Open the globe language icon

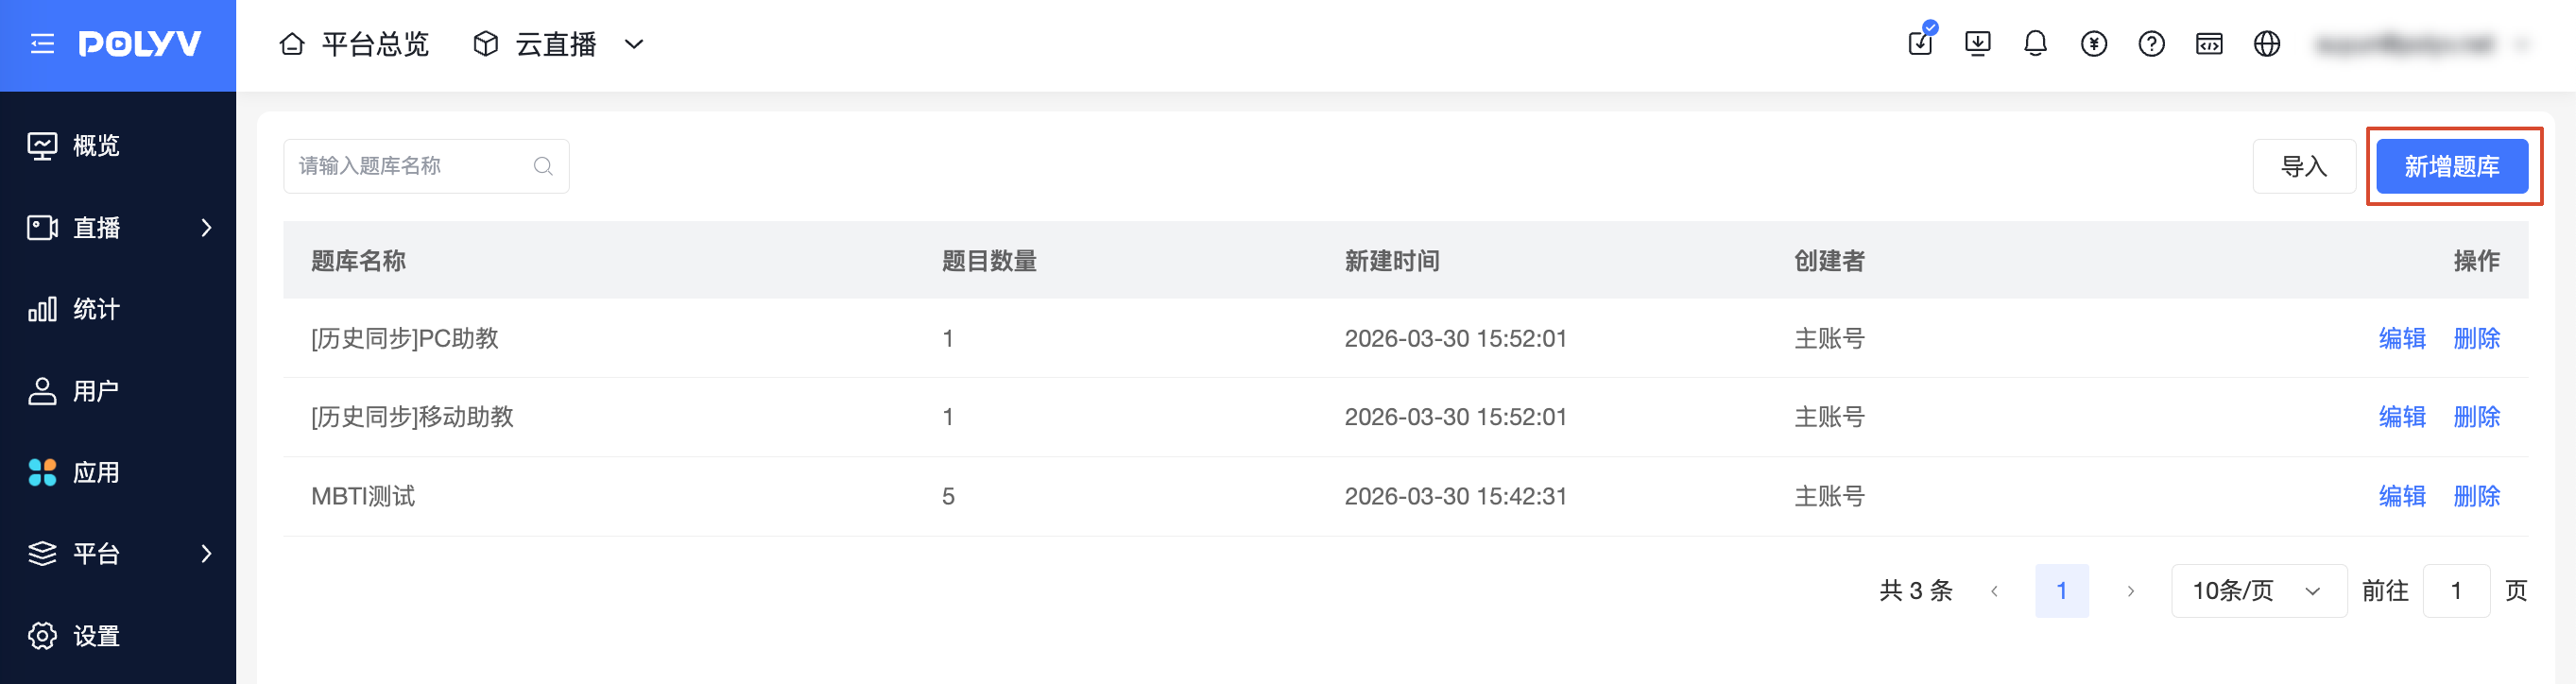[x=2267, y=44]
